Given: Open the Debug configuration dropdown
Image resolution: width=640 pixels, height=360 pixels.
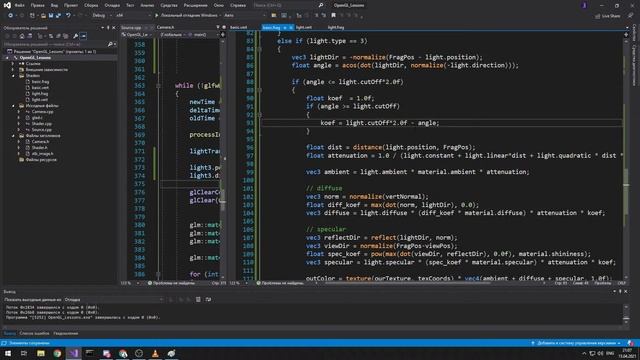Looking at the screenshot, I should click(101, 16).
